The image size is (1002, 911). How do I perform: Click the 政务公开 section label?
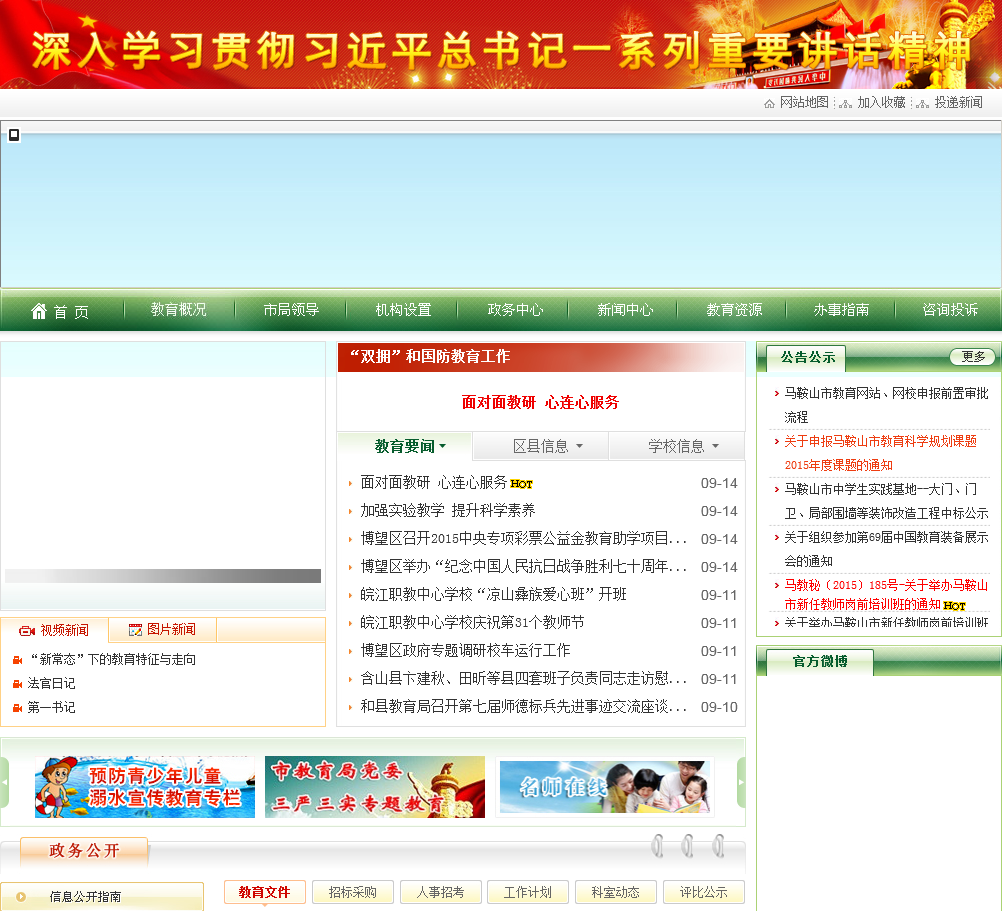[84, 851]
